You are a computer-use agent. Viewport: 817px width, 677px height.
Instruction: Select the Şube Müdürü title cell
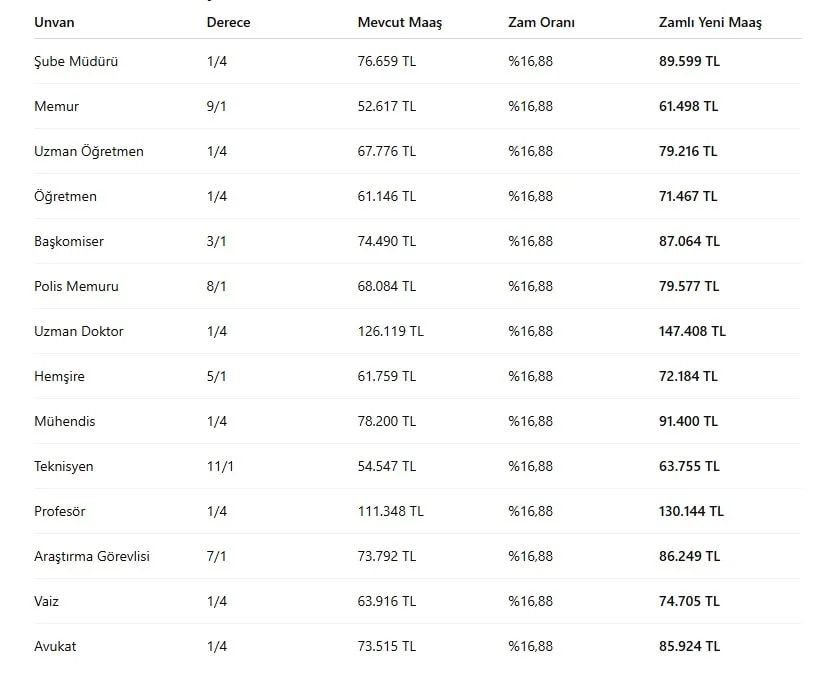pos(76,61)
